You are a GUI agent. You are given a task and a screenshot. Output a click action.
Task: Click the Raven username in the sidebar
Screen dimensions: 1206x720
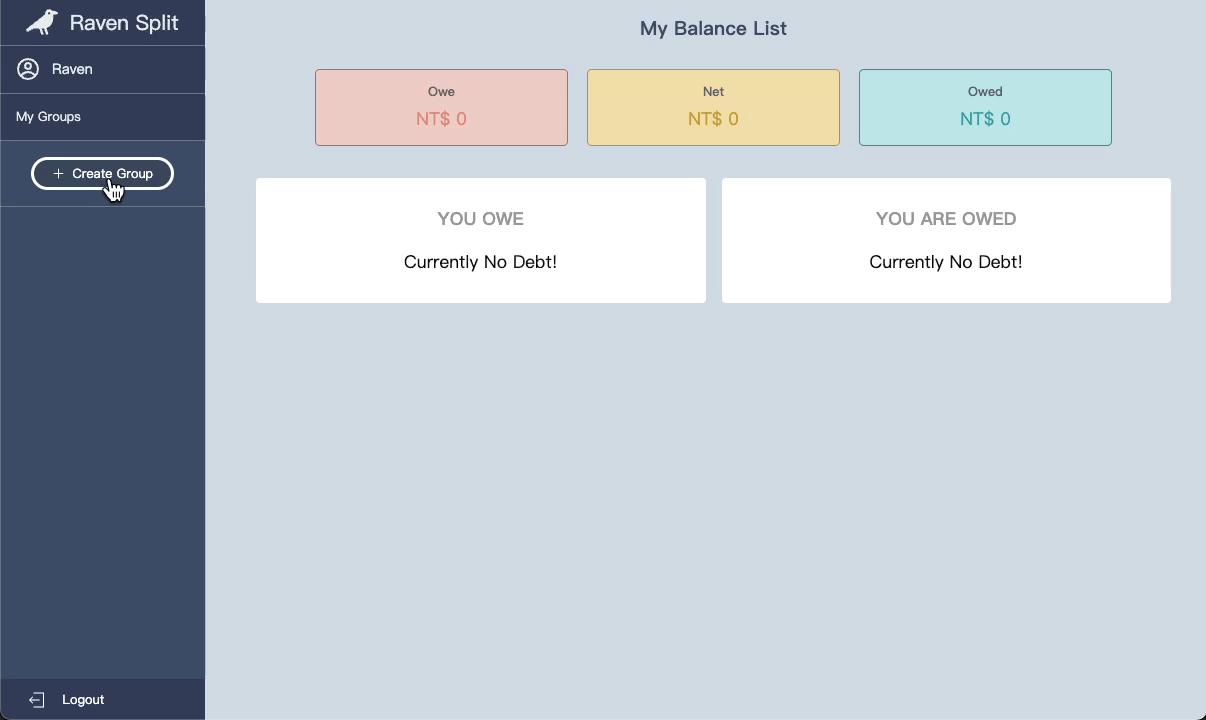click(x=71, y=69)
